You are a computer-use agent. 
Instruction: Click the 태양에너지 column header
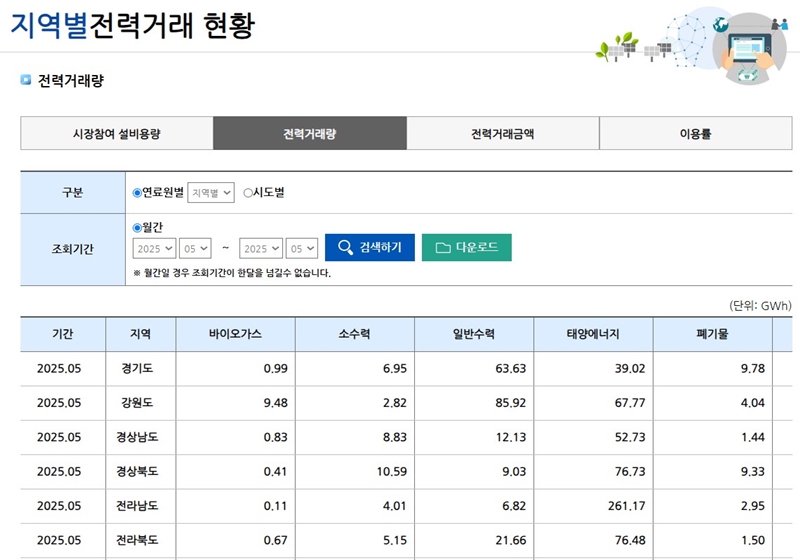click(x=593, y=334)
